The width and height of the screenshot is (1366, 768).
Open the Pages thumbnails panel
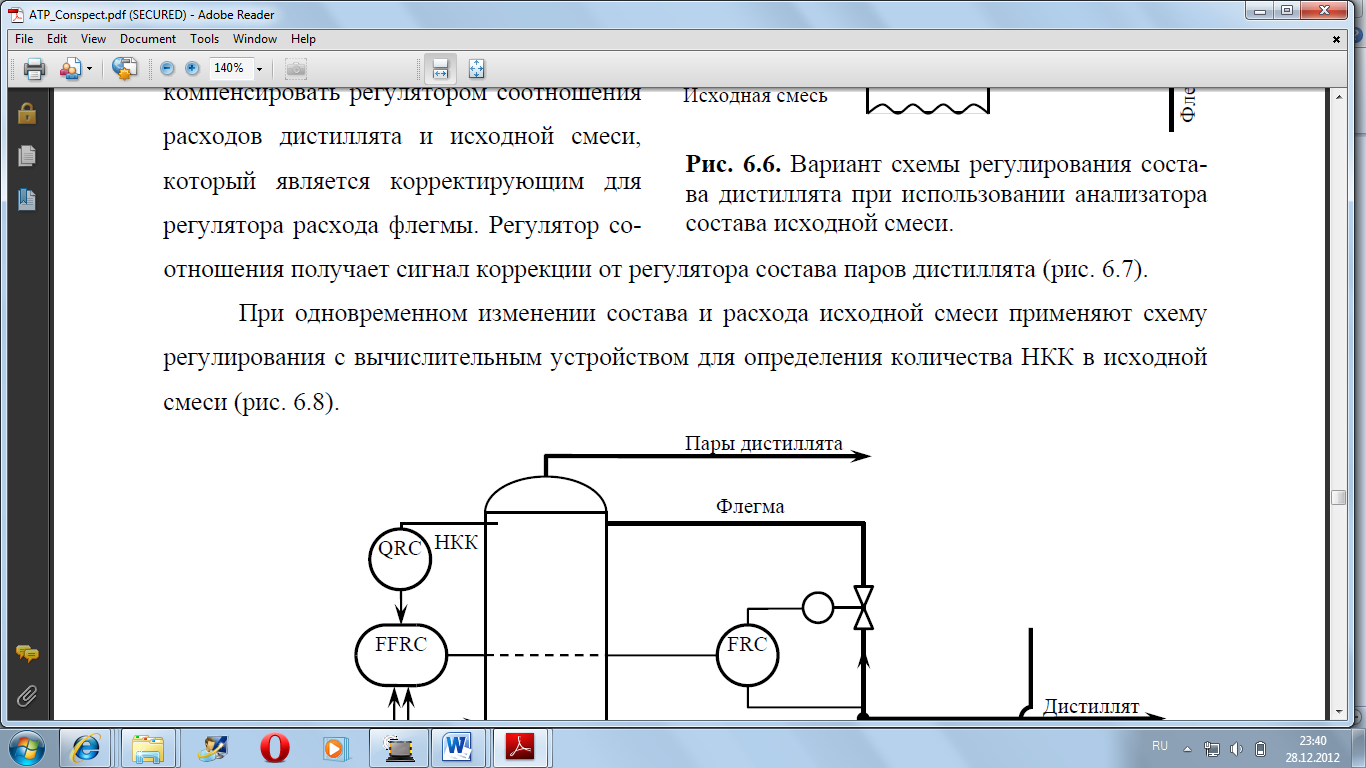[x=27, y=156]
